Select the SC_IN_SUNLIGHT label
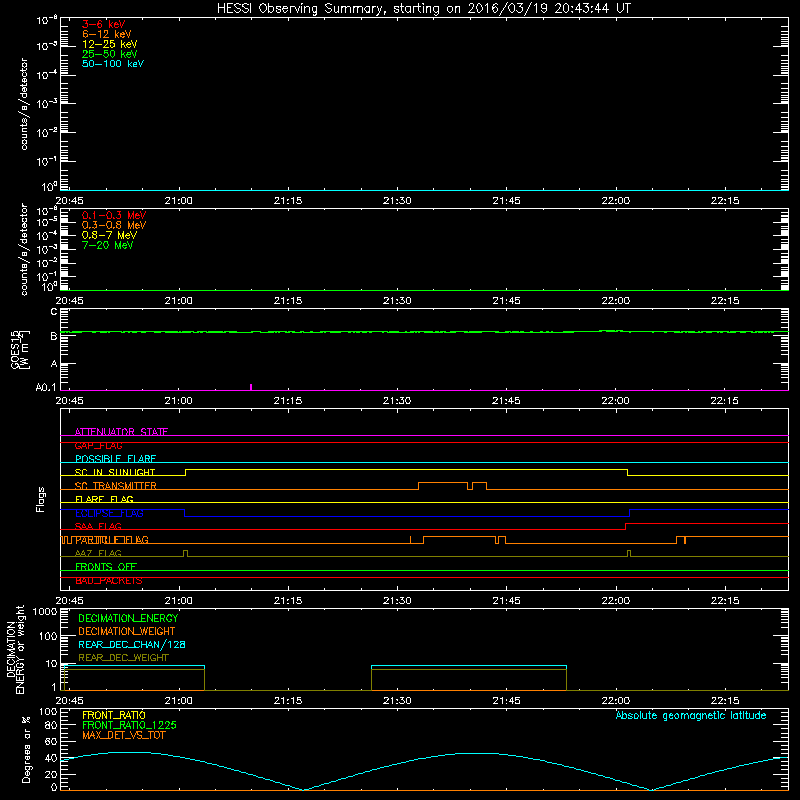This screenshot has height=800, width=800. tap(115, 472)
